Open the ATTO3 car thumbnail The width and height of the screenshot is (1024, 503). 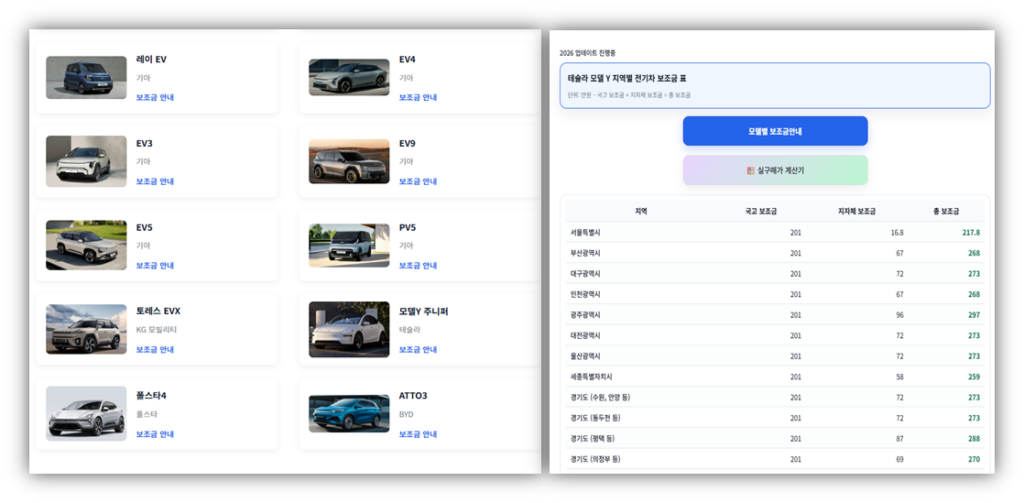(x=349, y=413)
